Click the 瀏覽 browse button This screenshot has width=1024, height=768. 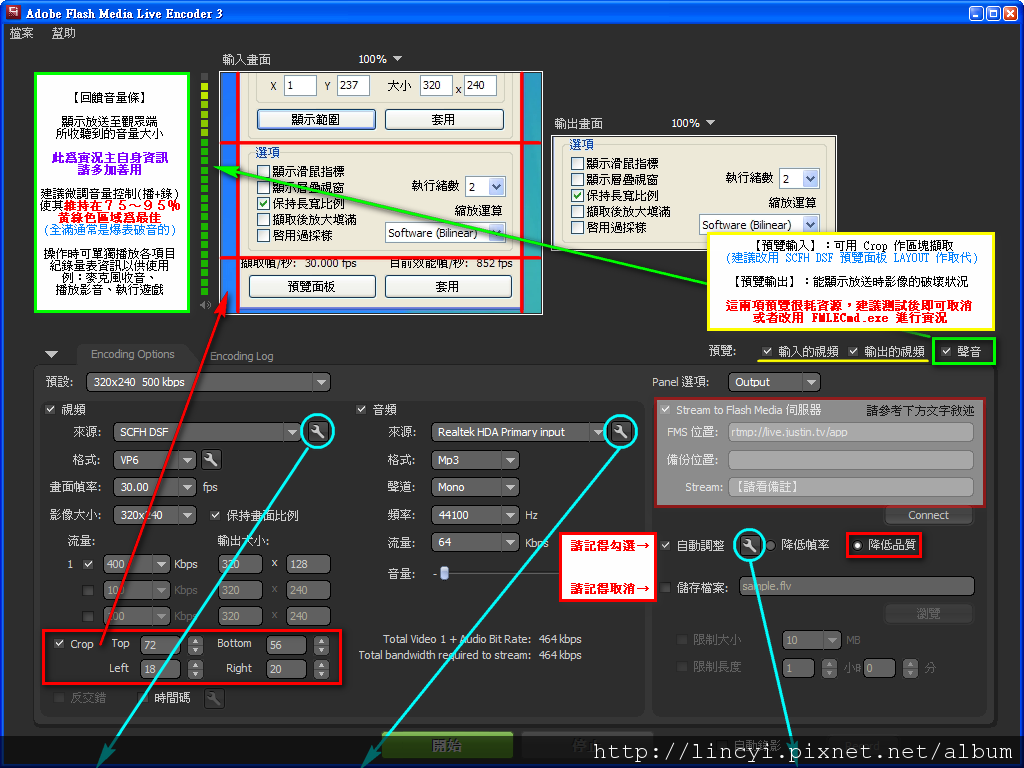coord(928,614)
